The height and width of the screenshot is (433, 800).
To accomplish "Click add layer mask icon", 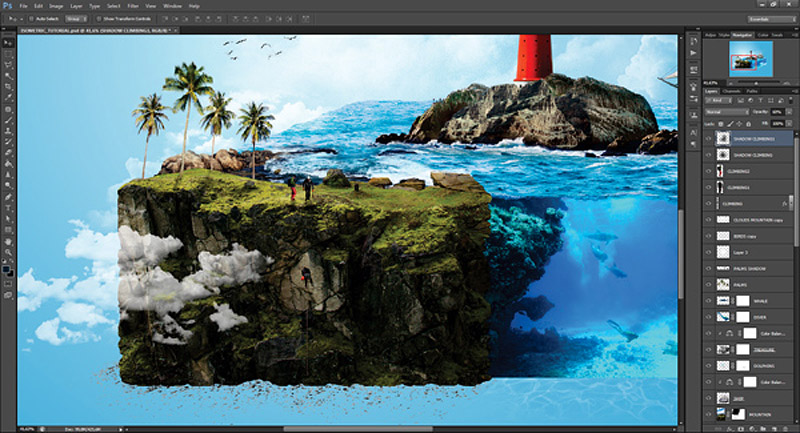I will pyautogui.click(x=741, y=428).
